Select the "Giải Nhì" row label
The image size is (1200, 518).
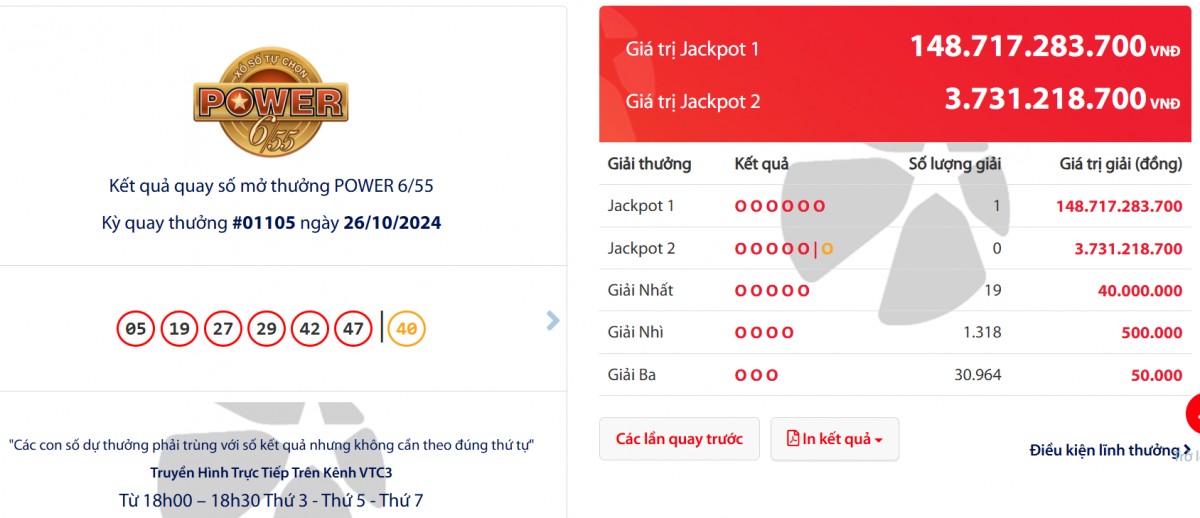(636, 332)
